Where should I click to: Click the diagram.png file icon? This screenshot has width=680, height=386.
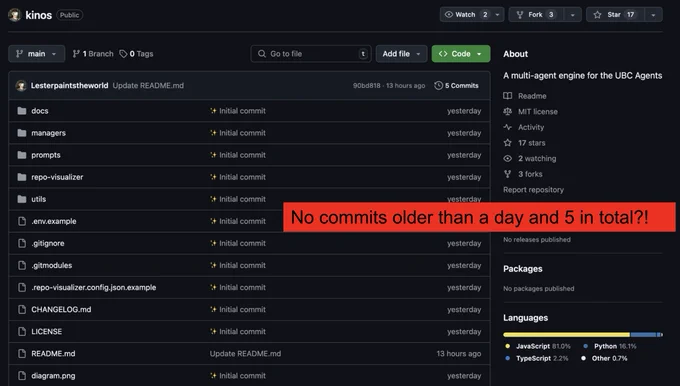coord(22,376)
